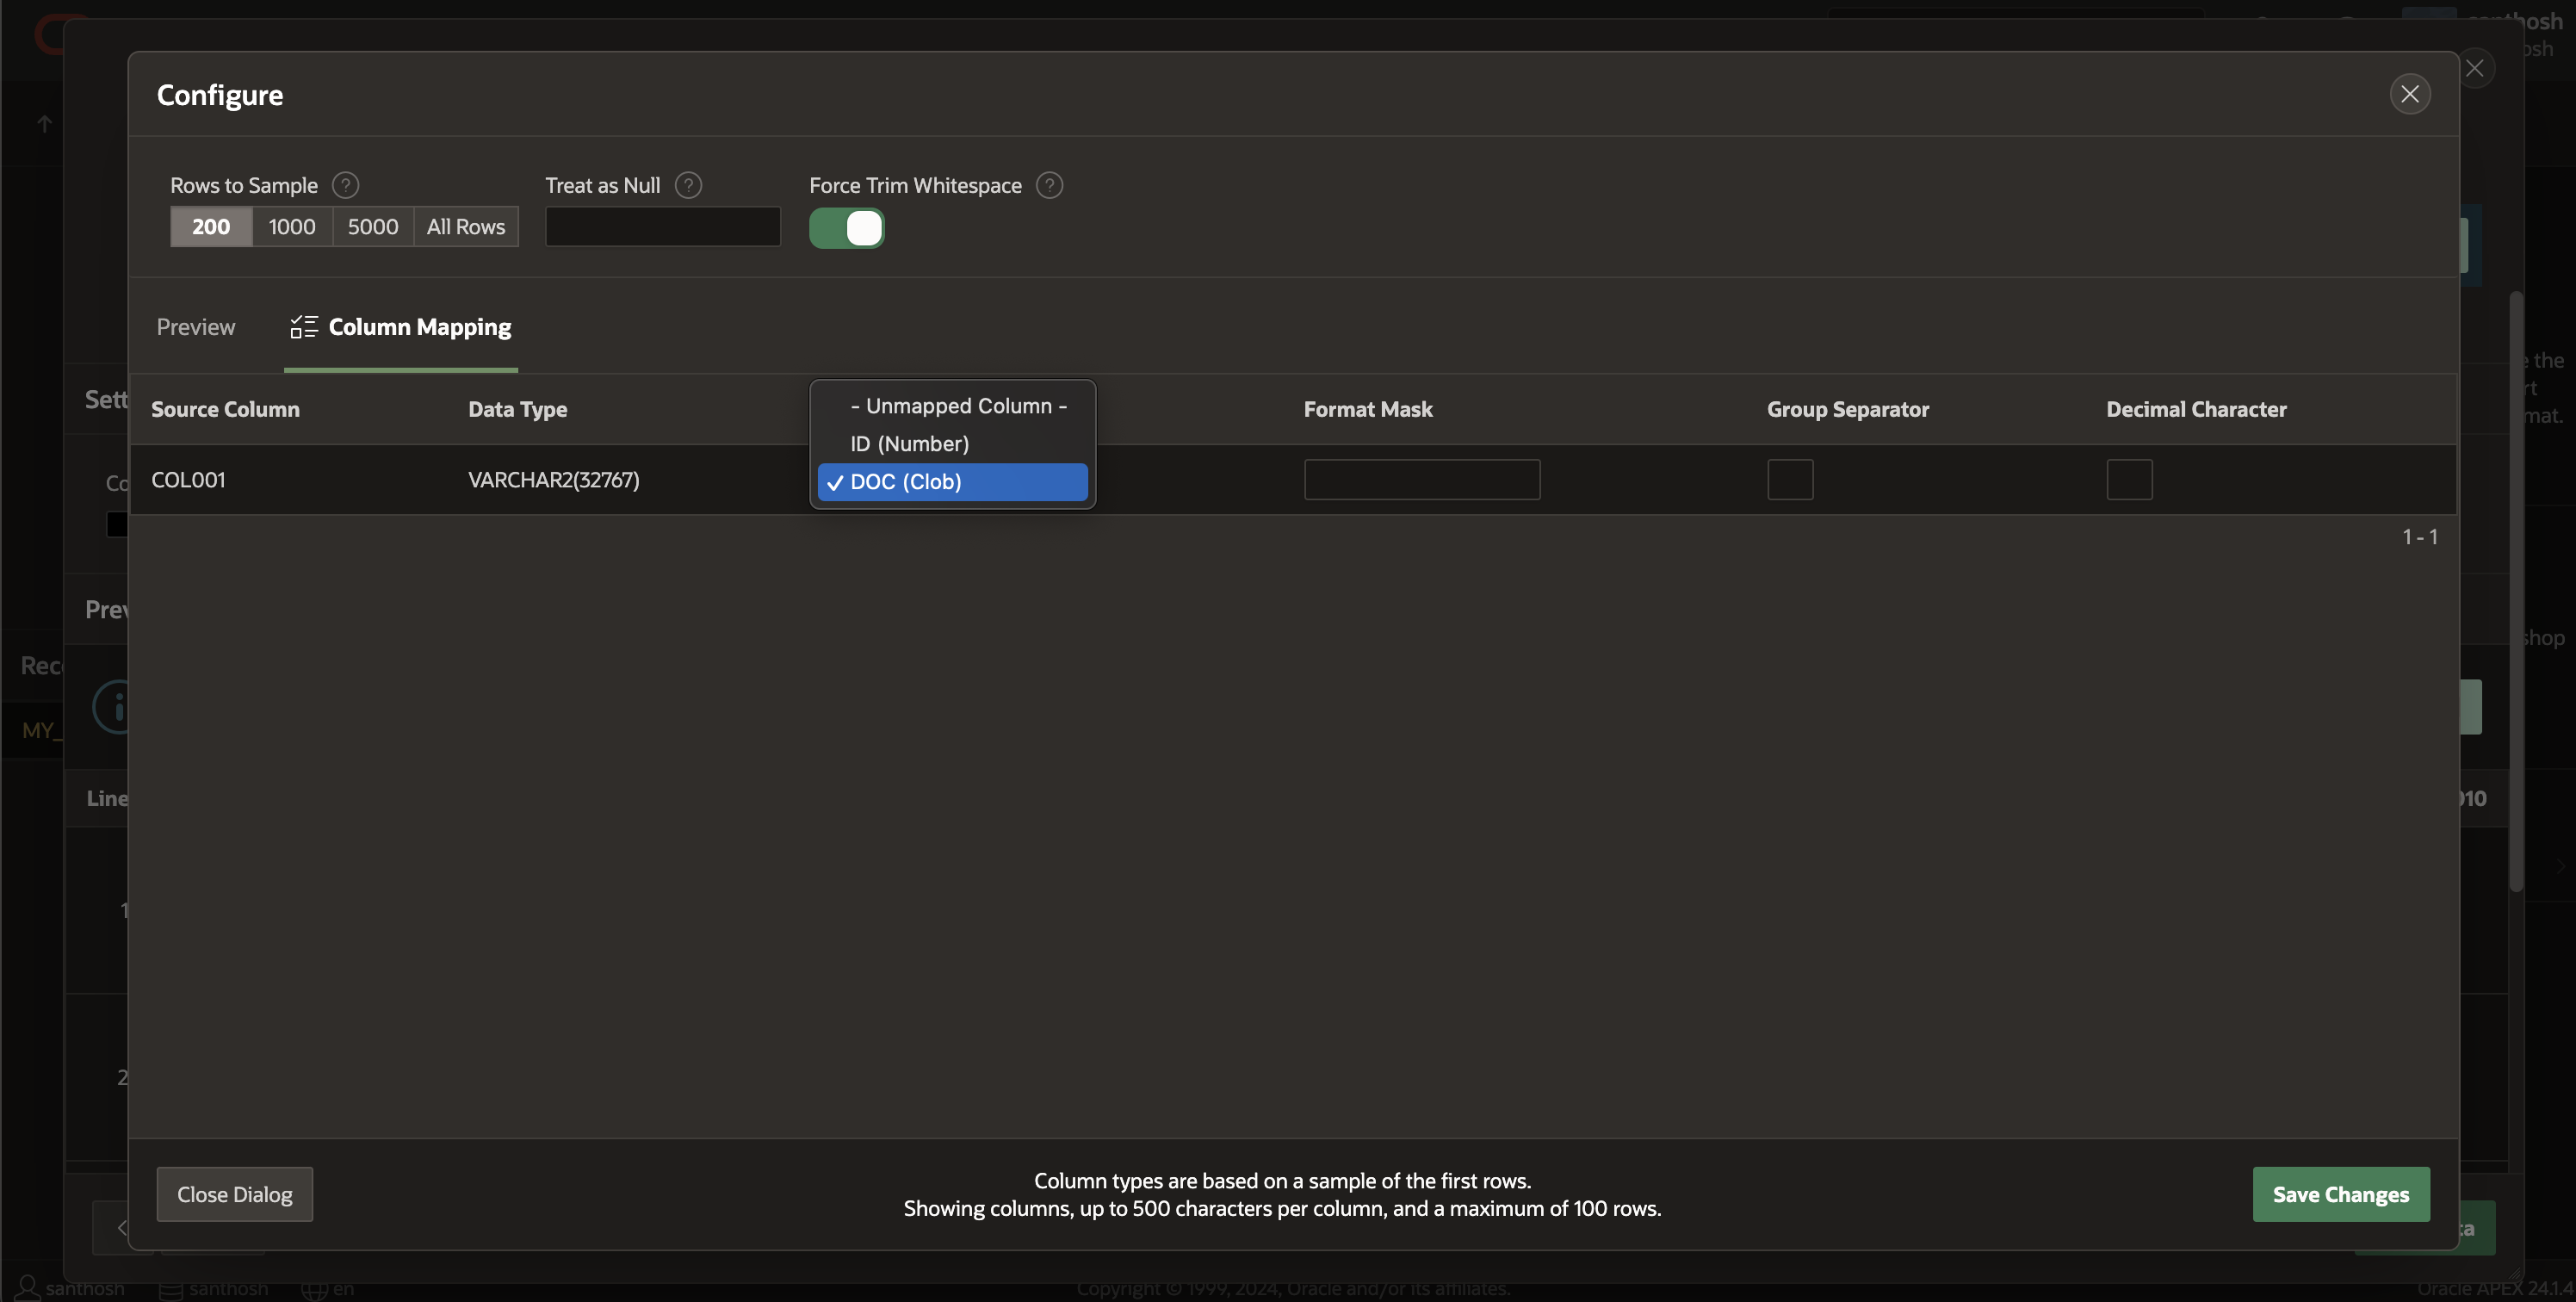Open the Rows to Sample help icon
This screenshot has width=2576, height=1302.
tap(345, 185)
